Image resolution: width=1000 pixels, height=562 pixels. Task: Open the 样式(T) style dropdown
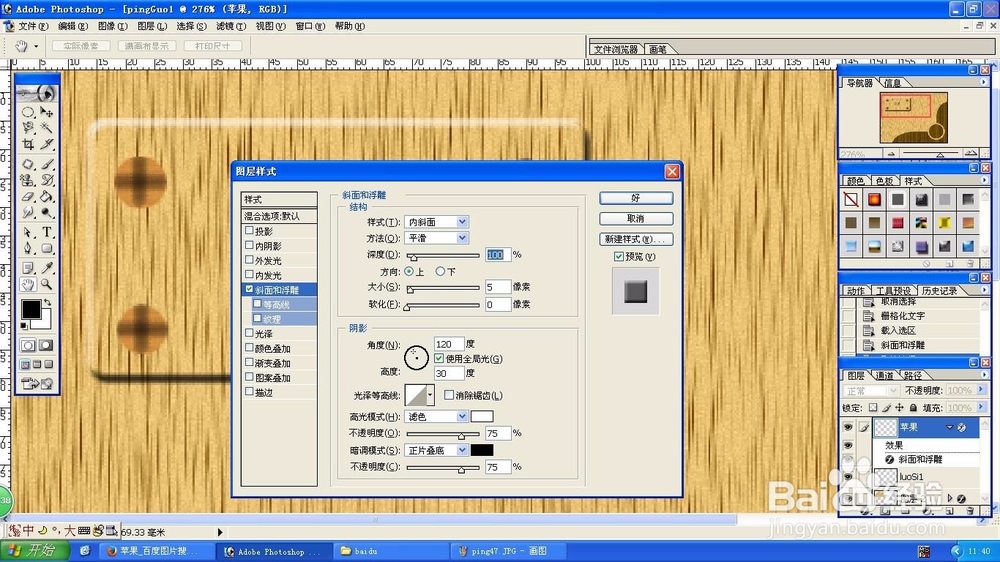[x=462, y=221]
